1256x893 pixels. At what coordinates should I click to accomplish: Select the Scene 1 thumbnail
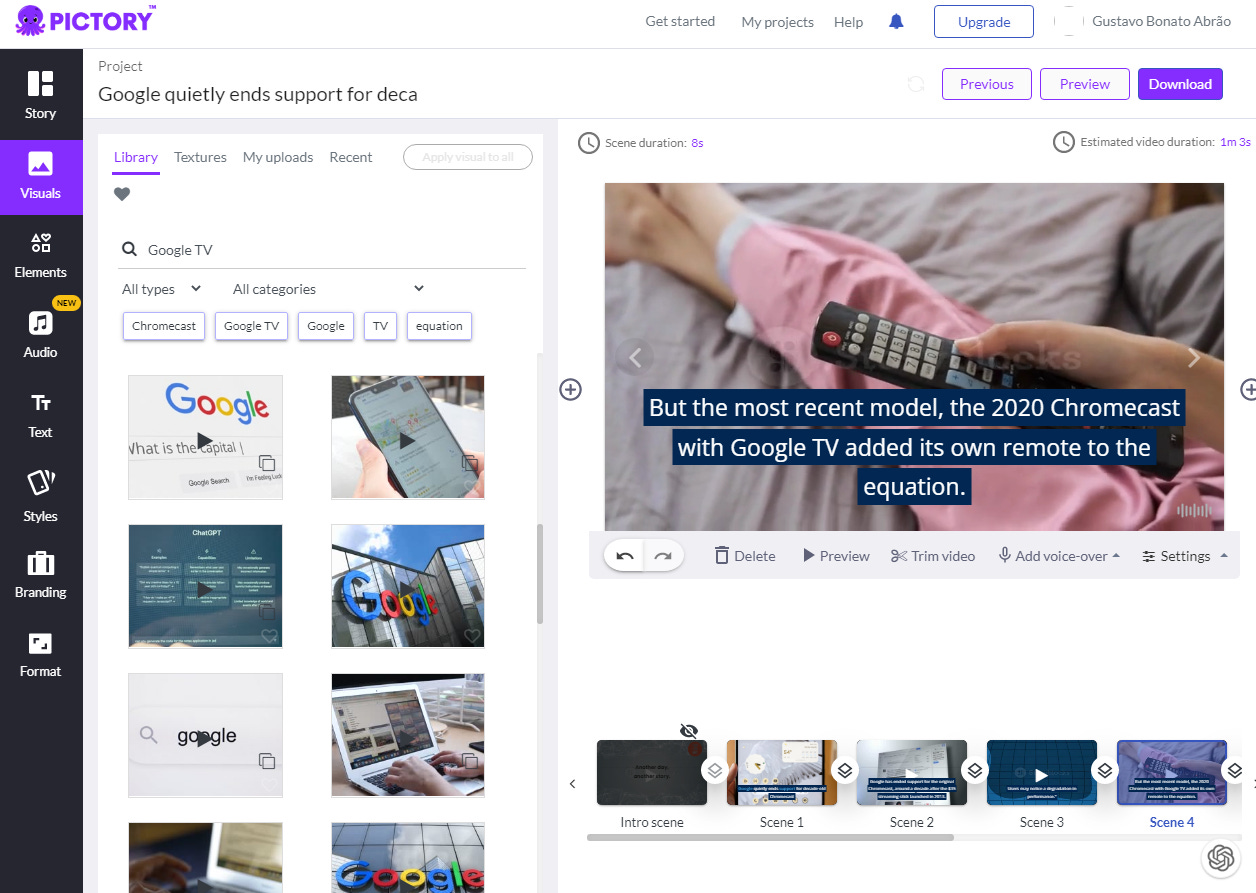click(781, 773)
